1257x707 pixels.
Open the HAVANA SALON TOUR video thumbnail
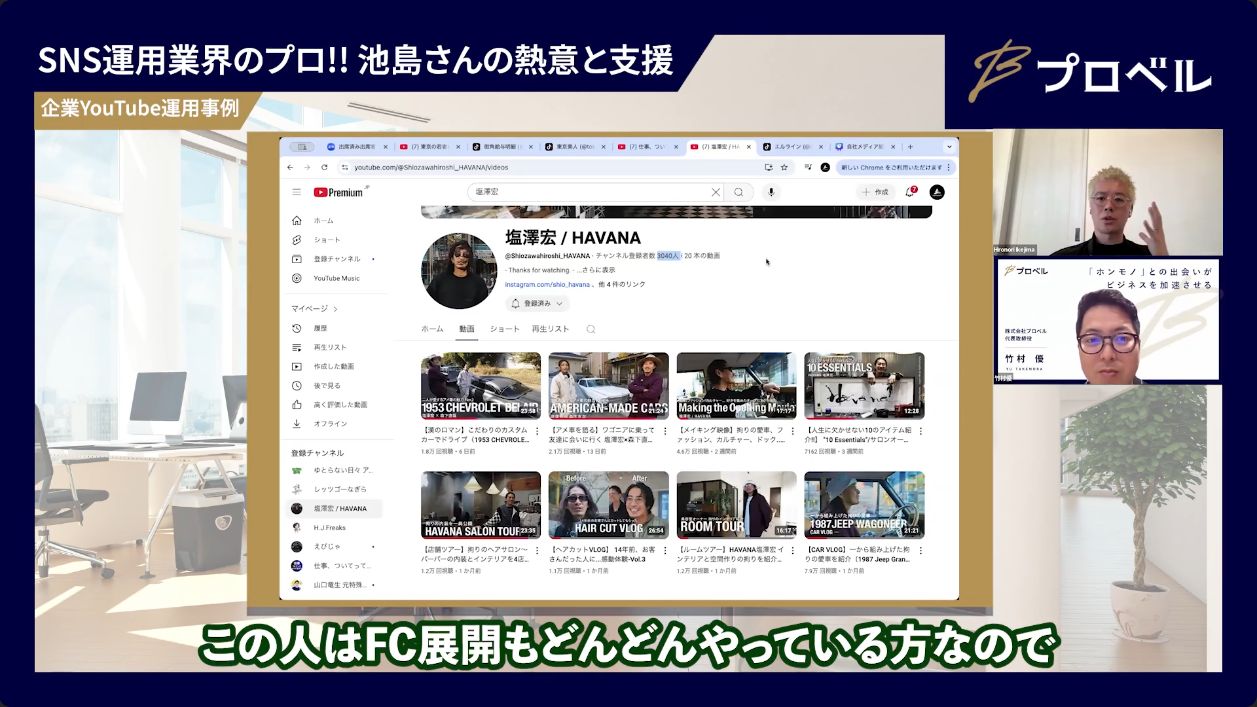481,505
